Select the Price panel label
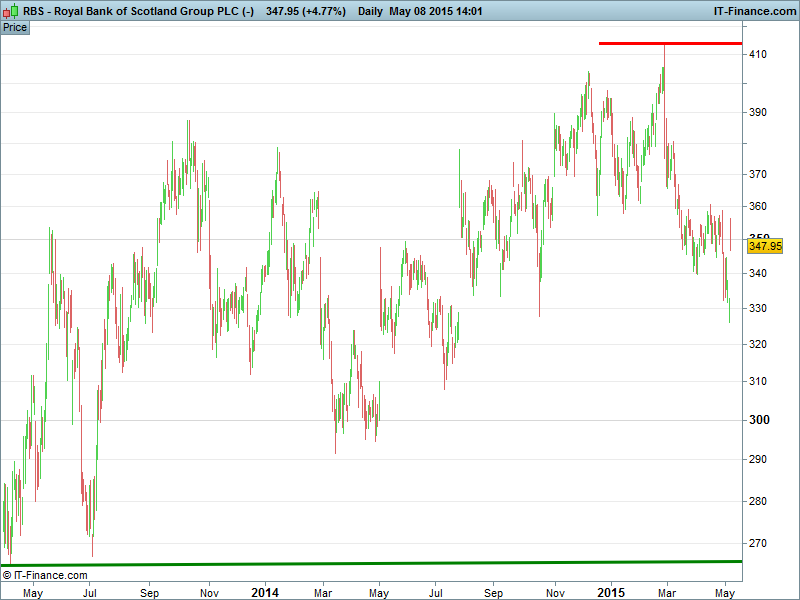The width and height of the screenshot is (800, 600). tap(15, 27)
